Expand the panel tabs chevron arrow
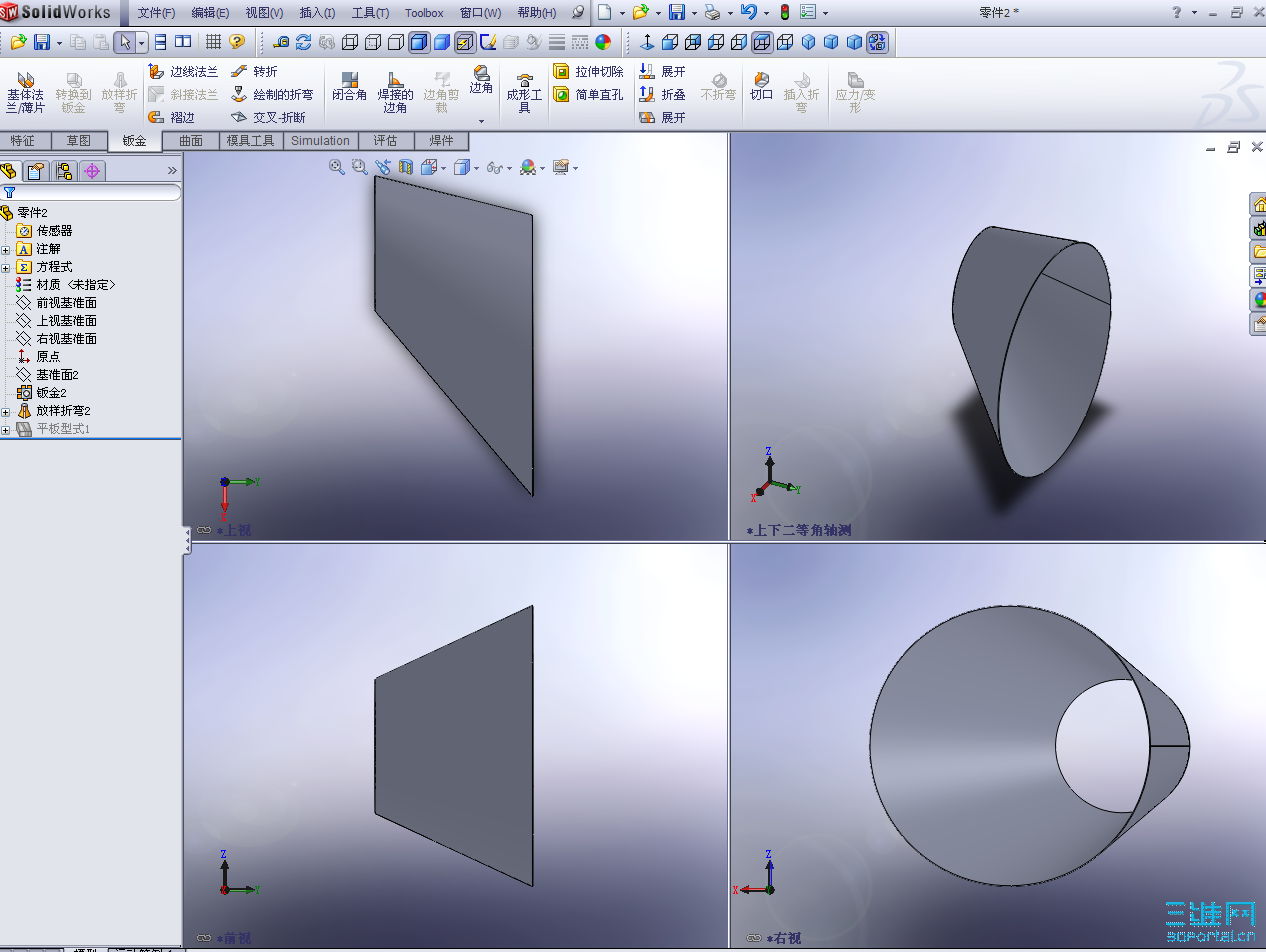The width and height of the screenshot is (1266, 952). pos(172,171)
